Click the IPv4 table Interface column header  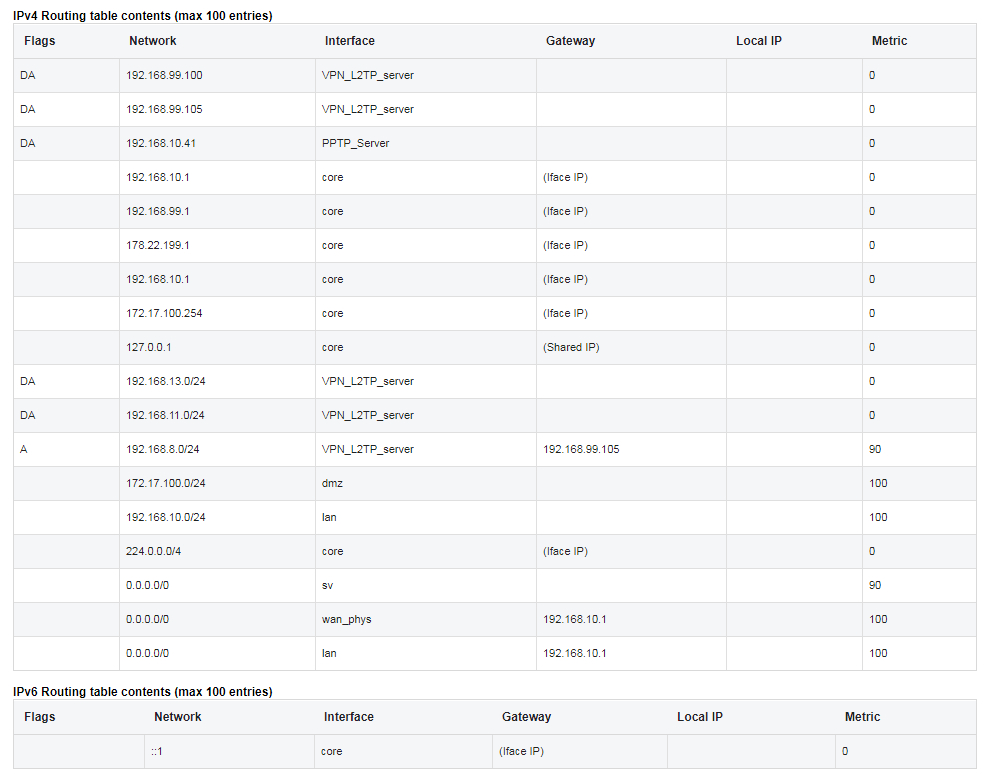coord(350,41)
